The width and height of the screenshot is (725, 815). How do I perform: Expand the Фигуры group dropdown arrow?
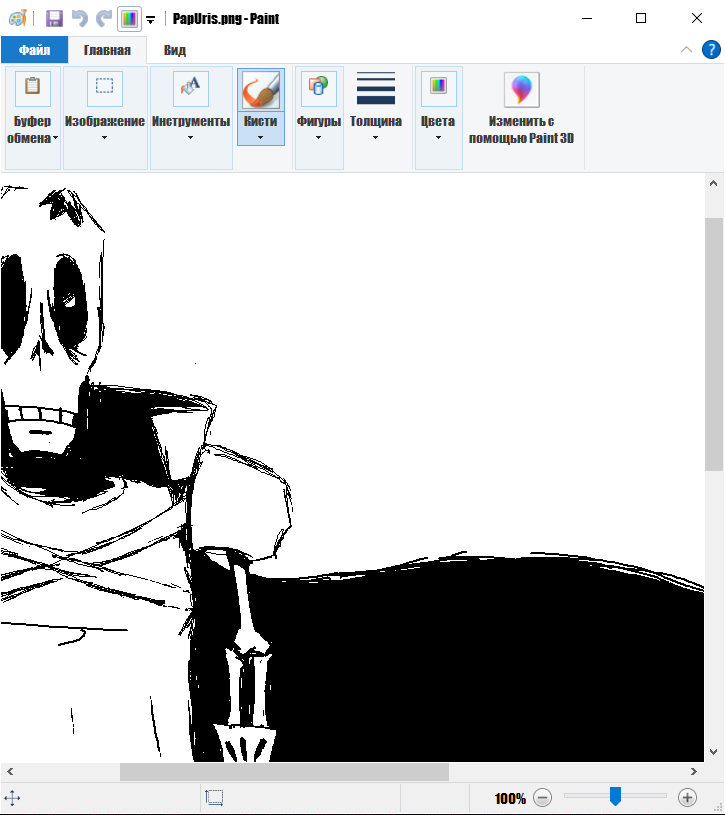[x=319, y=138]
